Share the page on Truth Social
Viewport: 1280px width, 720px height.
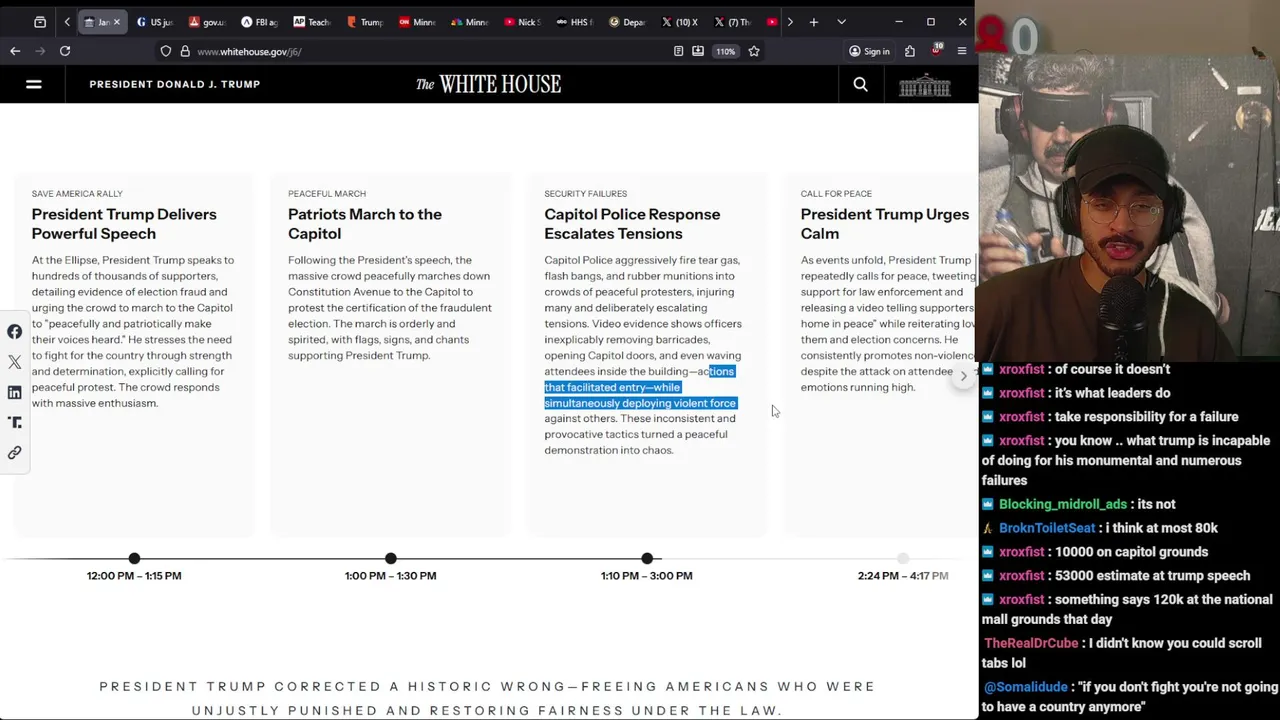point(14,422)
